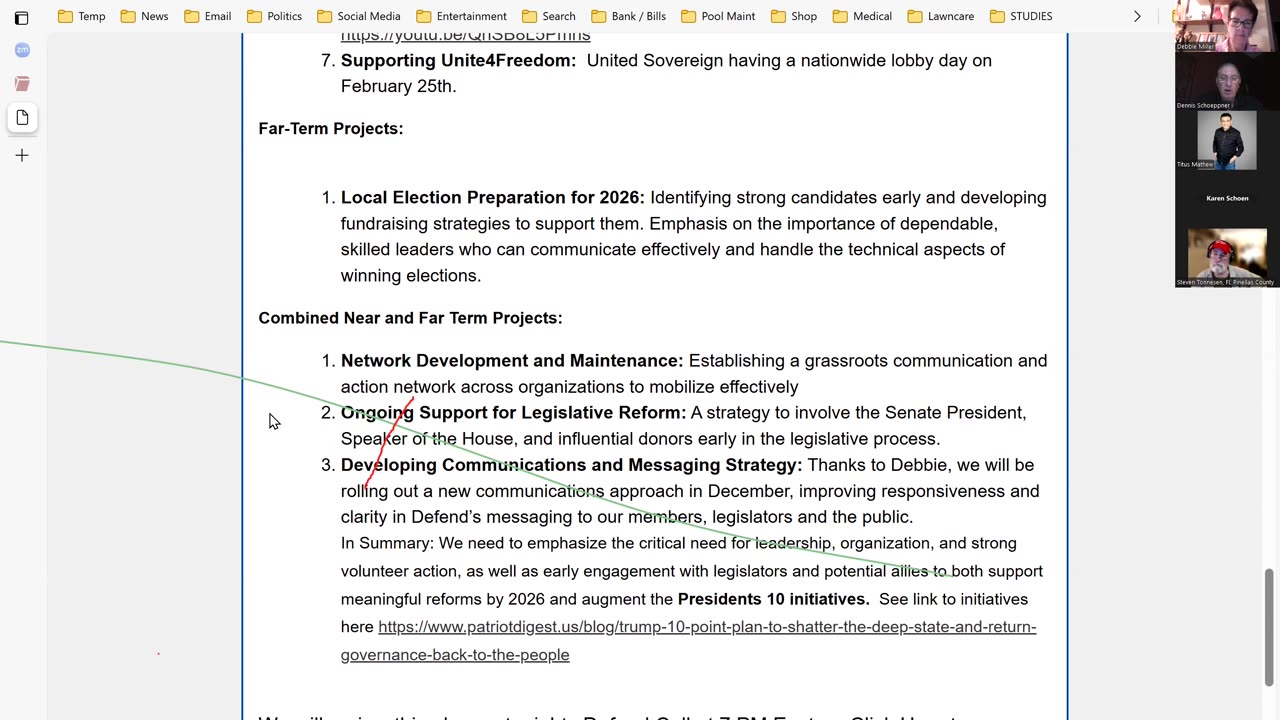1280x720 pixels.
Task: Open the red folder sidebar item
Action: coord(22,83)
